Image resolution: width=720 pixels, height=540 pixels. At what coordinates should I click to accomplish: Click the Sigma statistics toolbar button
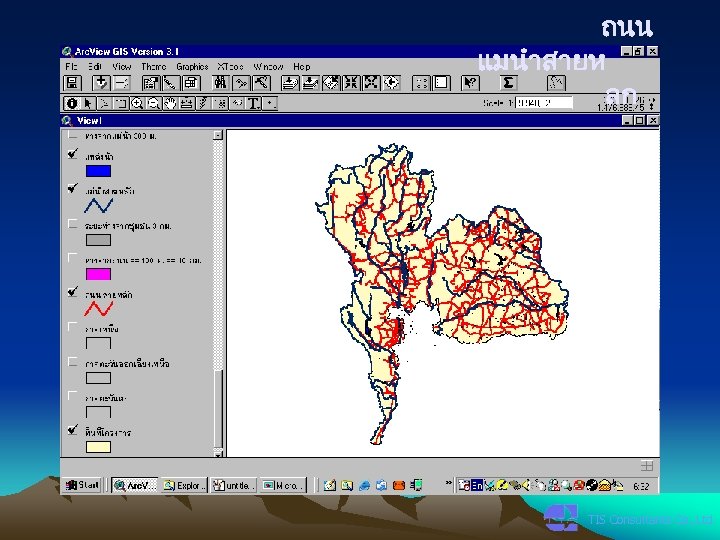click(508, 83)
